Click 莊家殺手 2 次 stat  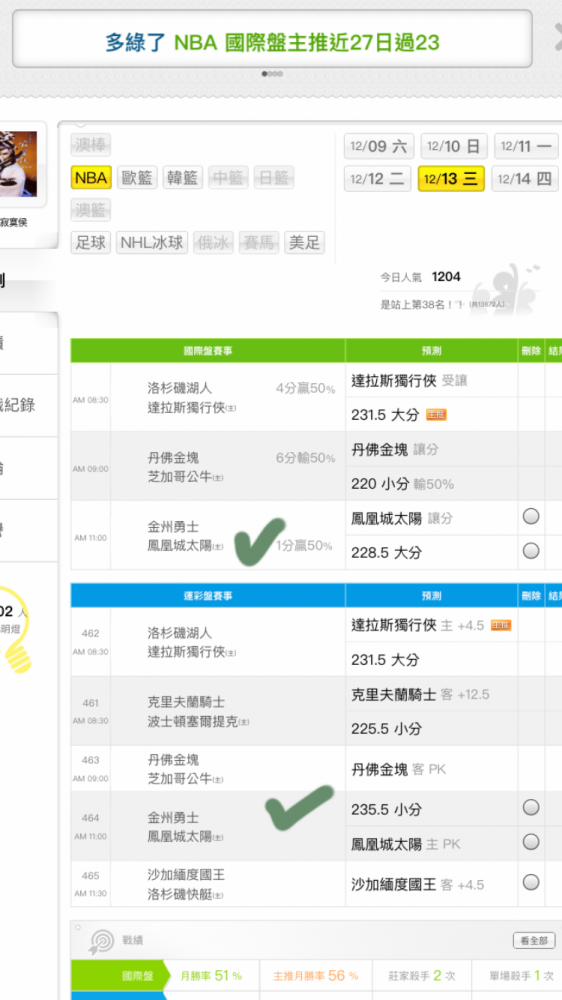tap(422, 976)
